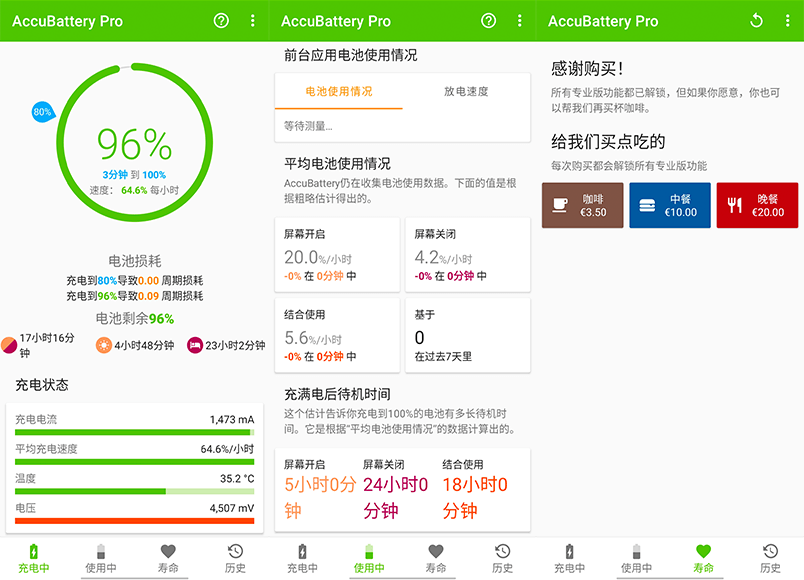Viewport: 804px width, 580px height.
Task: Select 历史 tab in first screen bottom bar
Action: pos(235,558)
